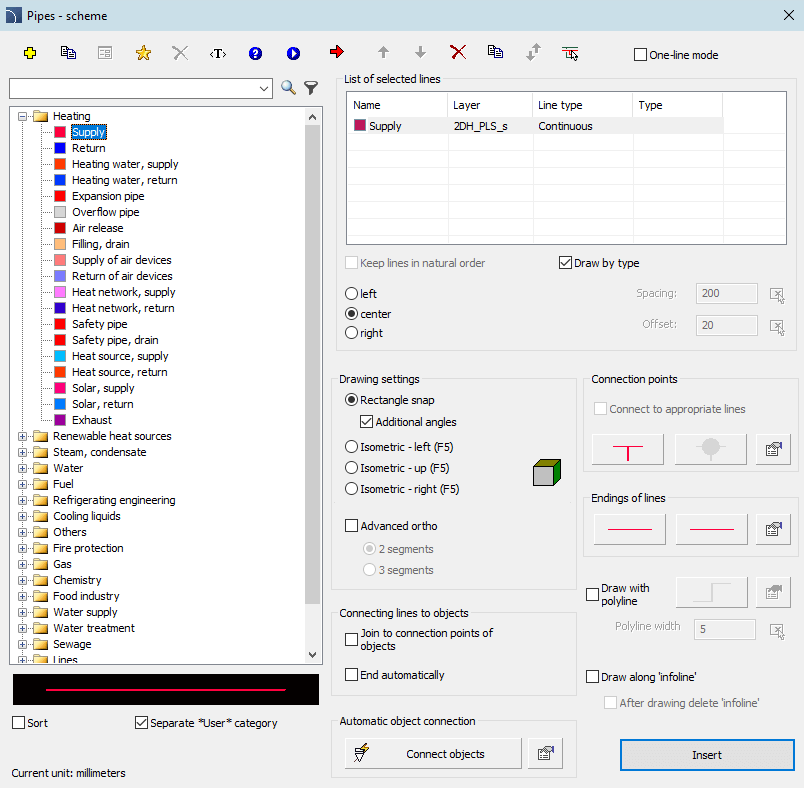Click the yellow plus add icon

30,53
